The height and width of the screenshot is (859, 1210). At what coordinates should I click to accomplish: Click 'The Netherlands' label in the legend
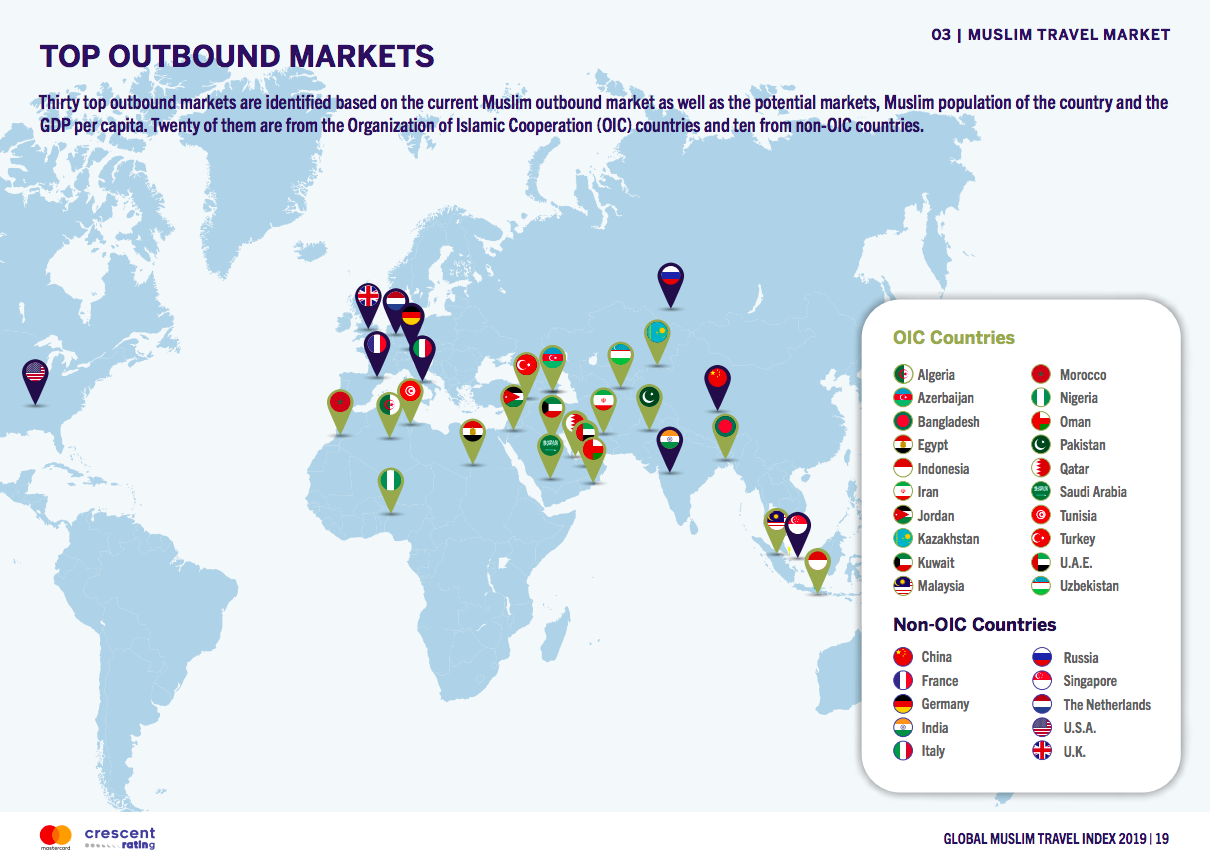tap(1107, 704)
